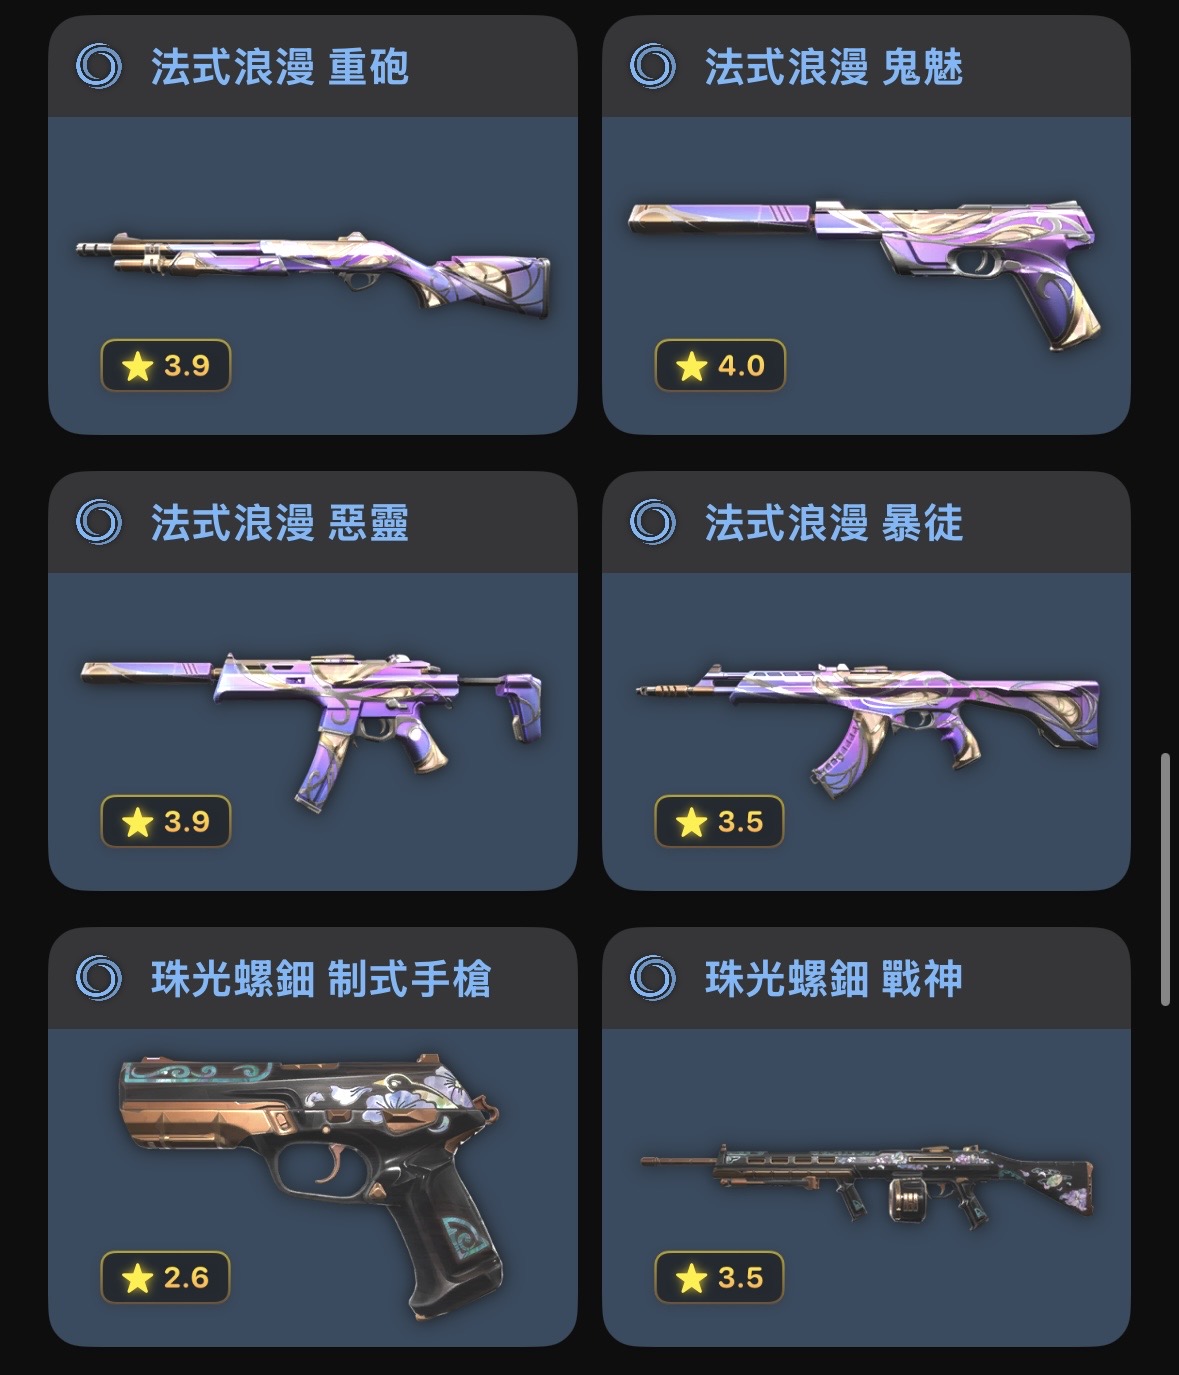Click the swirl icon beside 法式浪漫 暴徒
Screen dimensions: 1179x1375
(x=653, y=523)
